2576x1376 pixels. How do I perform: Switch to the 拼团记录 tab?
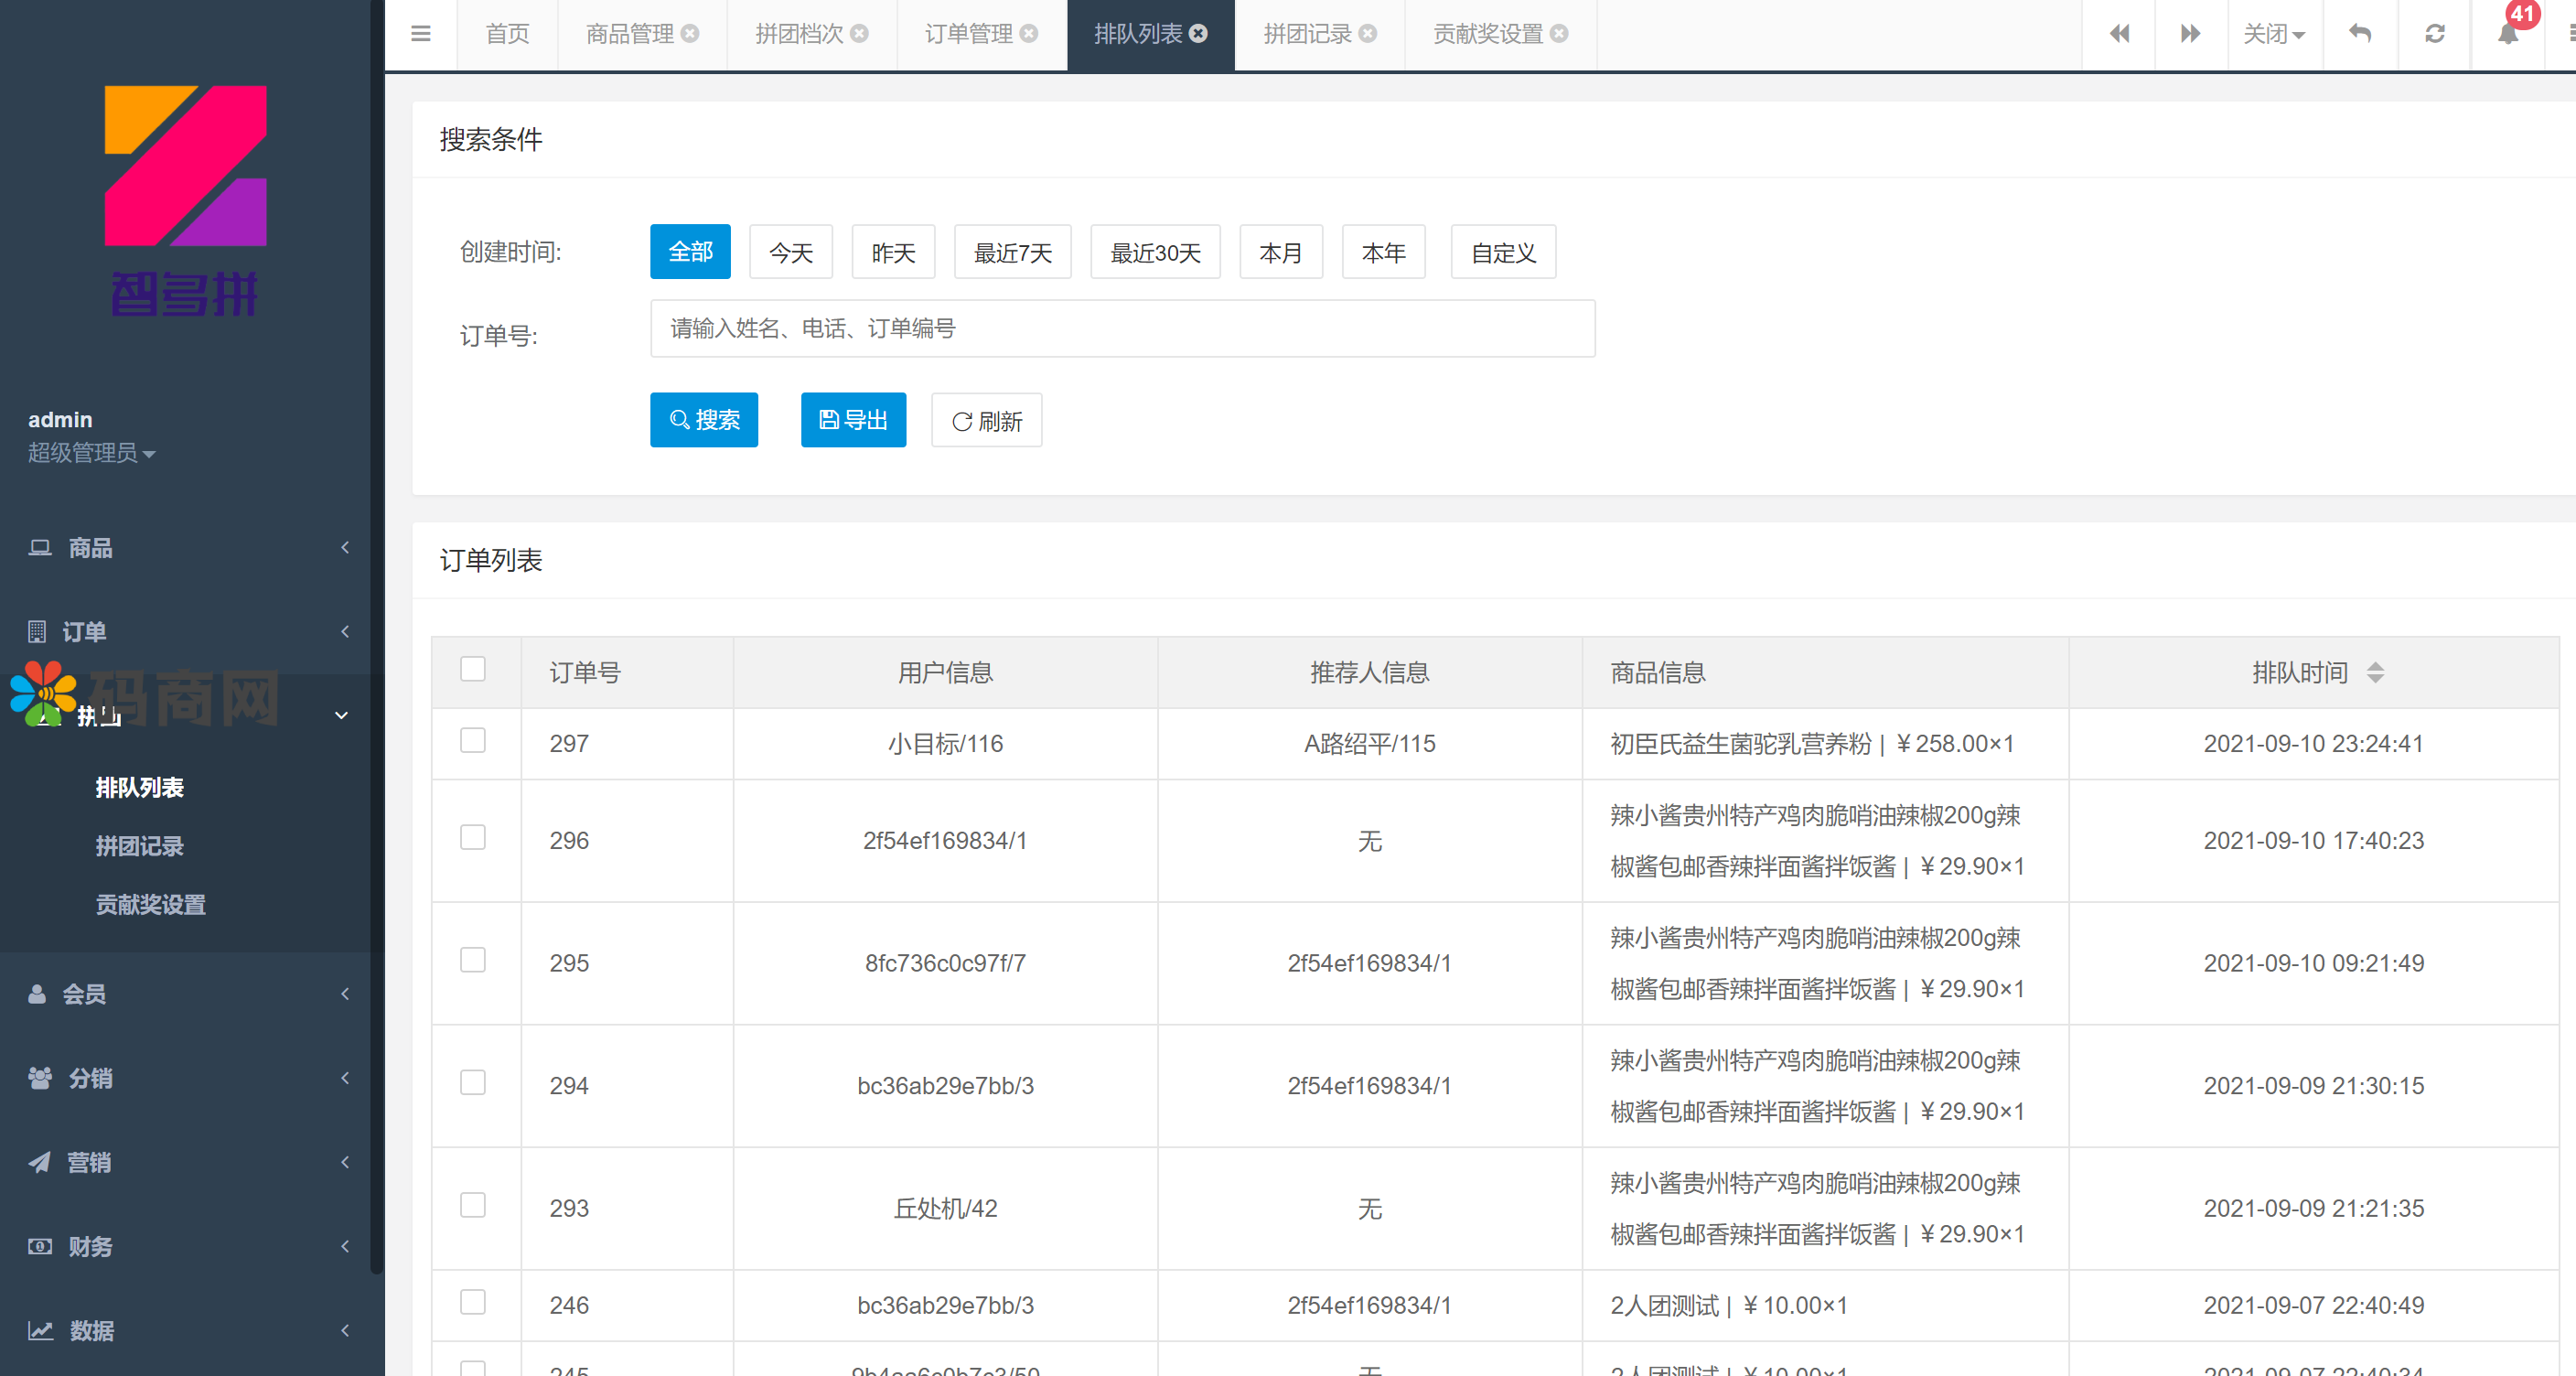point(1306,34)
